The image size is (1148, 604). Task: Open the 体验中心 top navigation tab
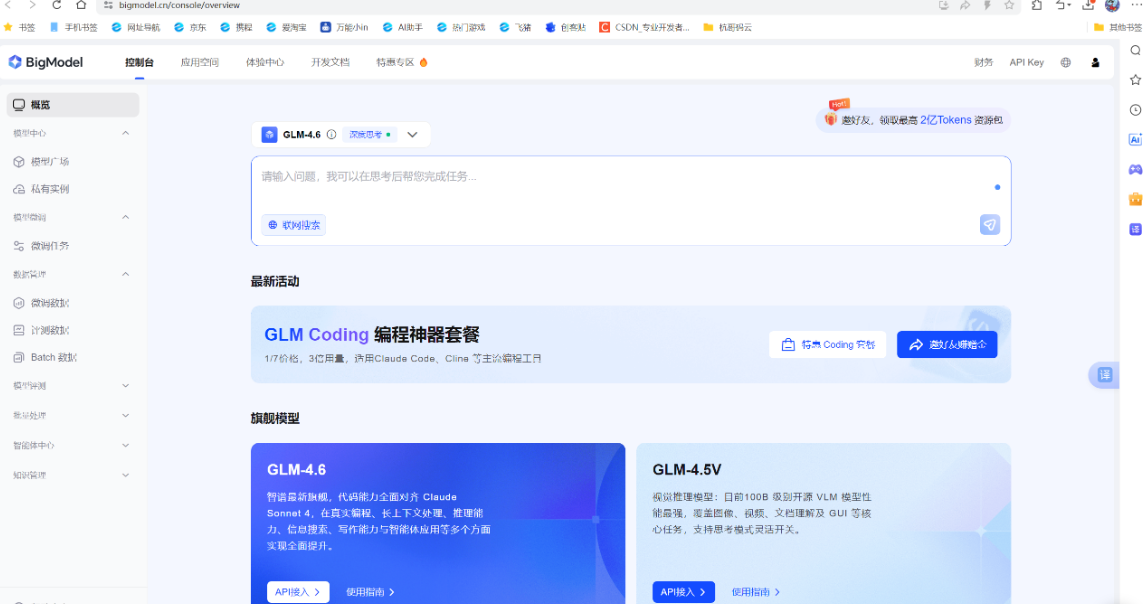[265, 62]
